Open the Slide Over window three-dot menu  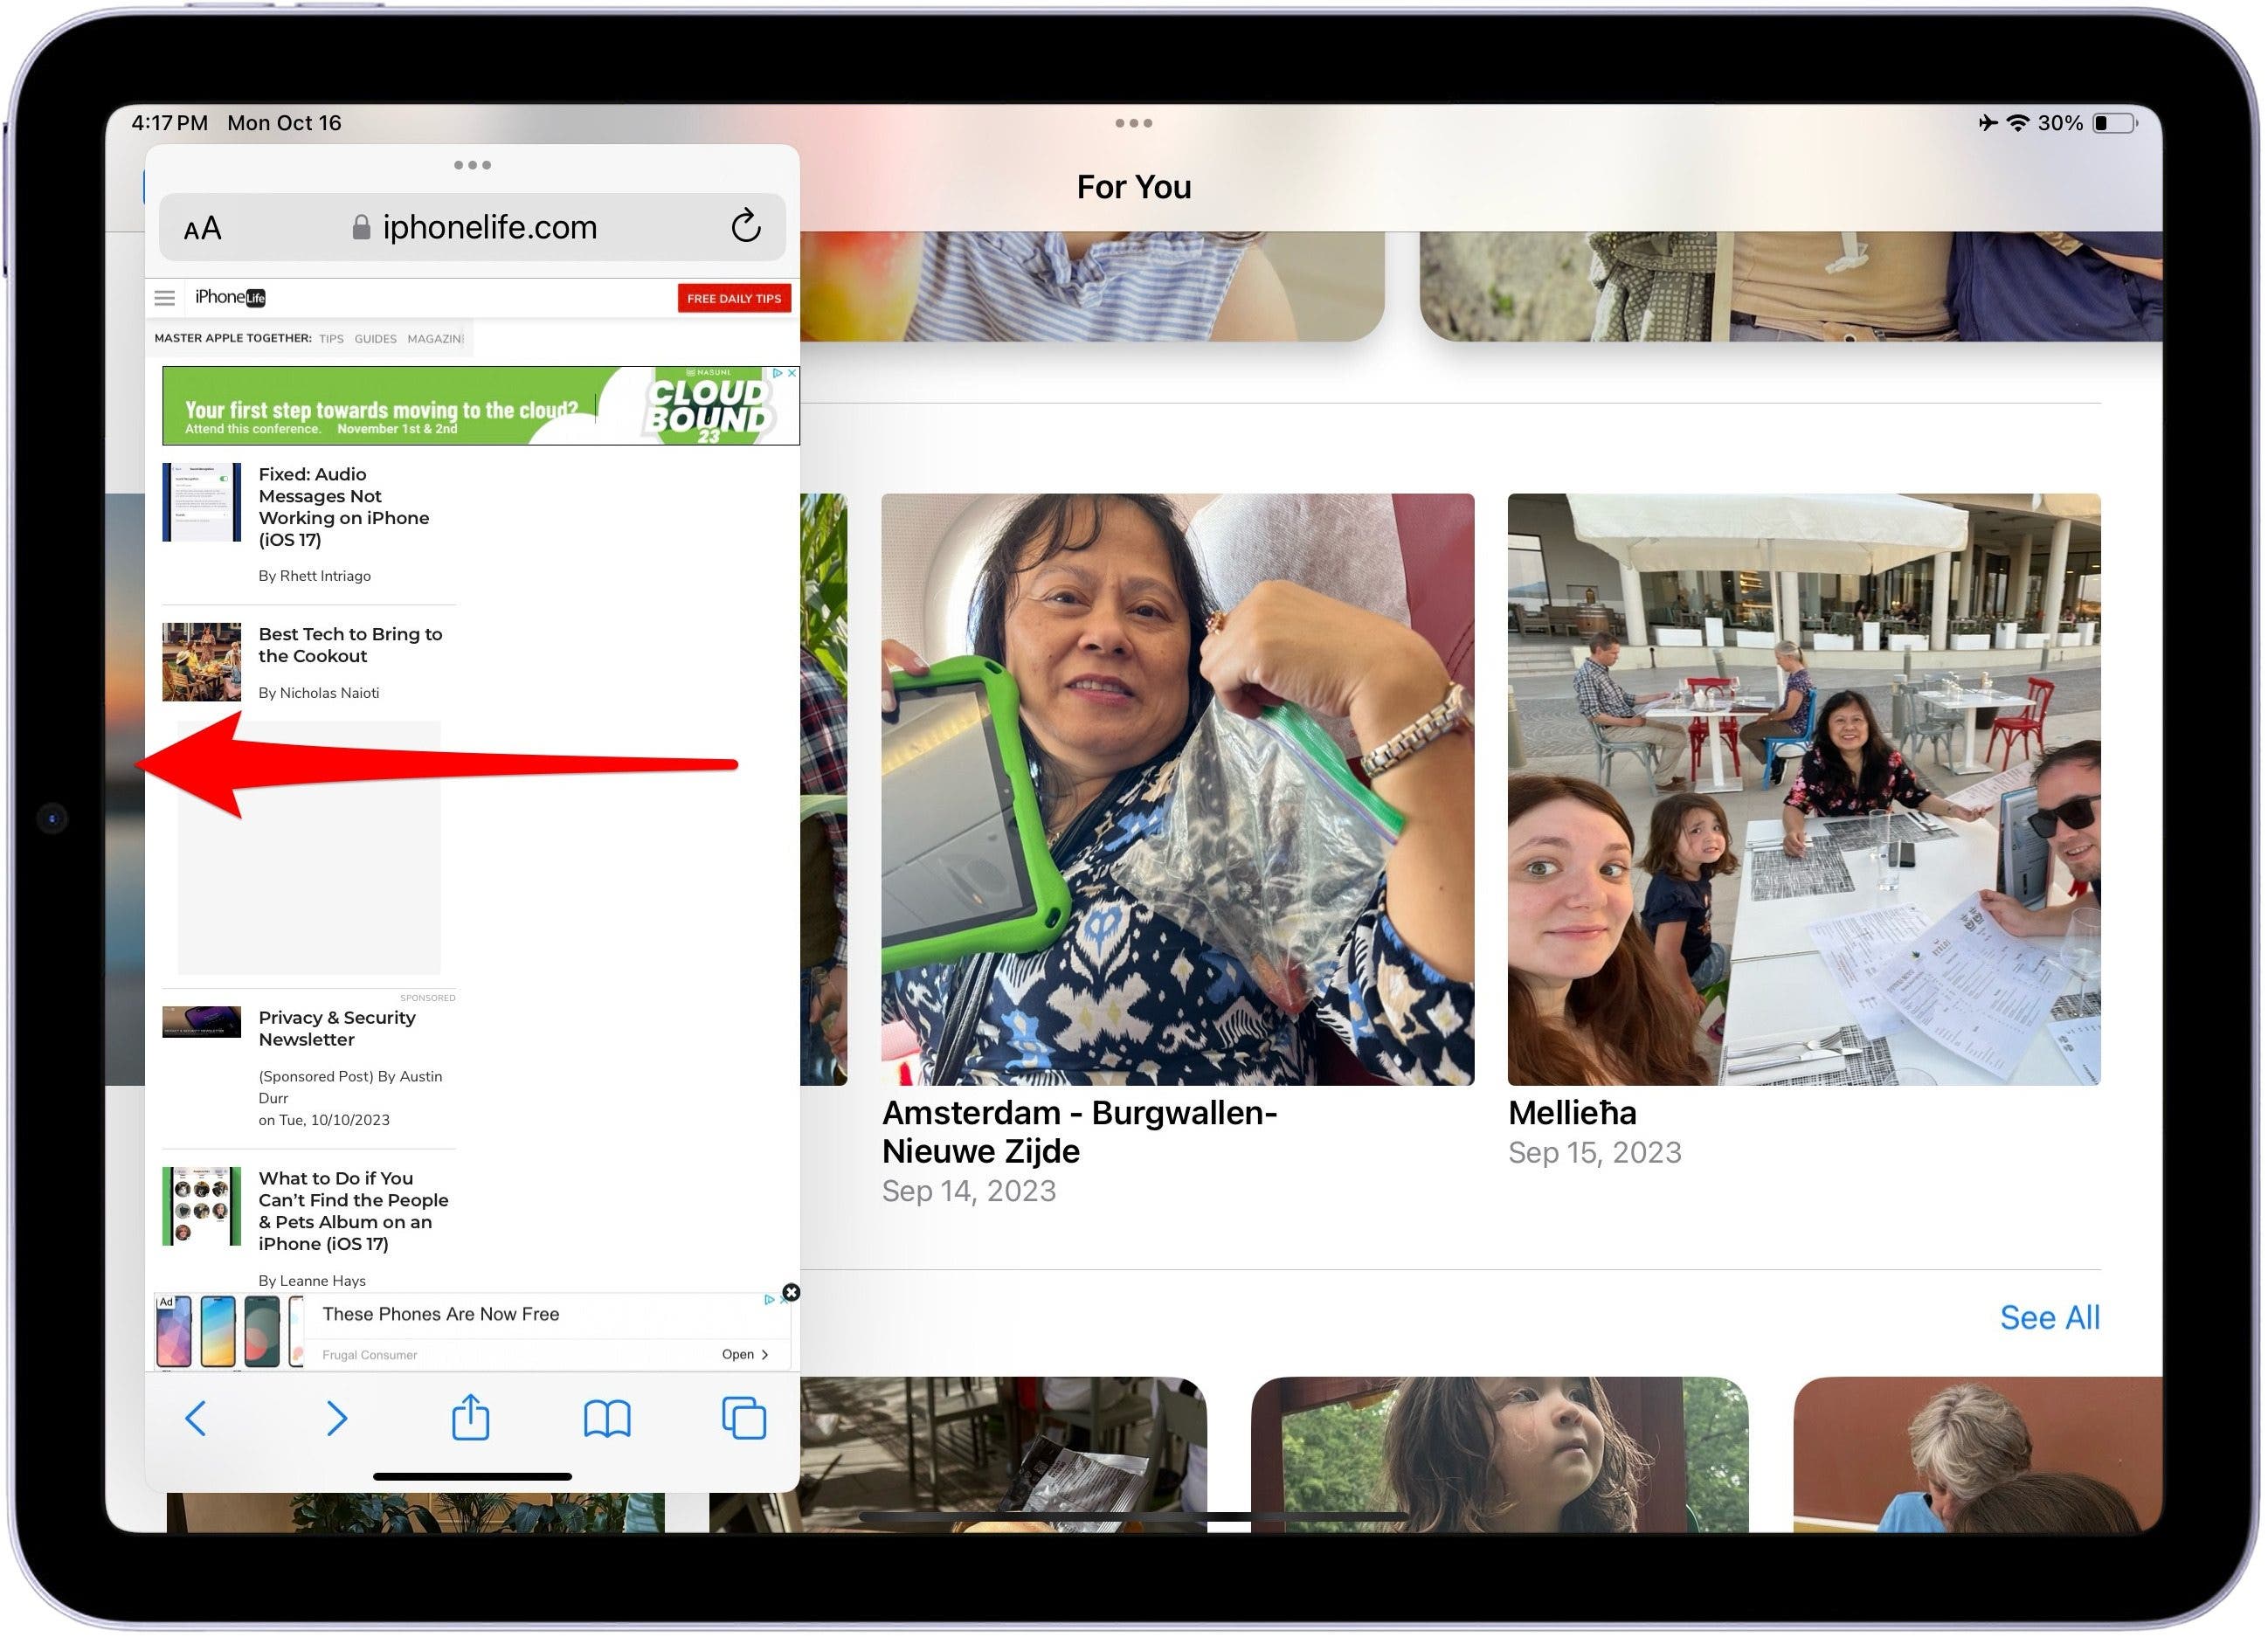pyautogui.click(x=473, y=165)
